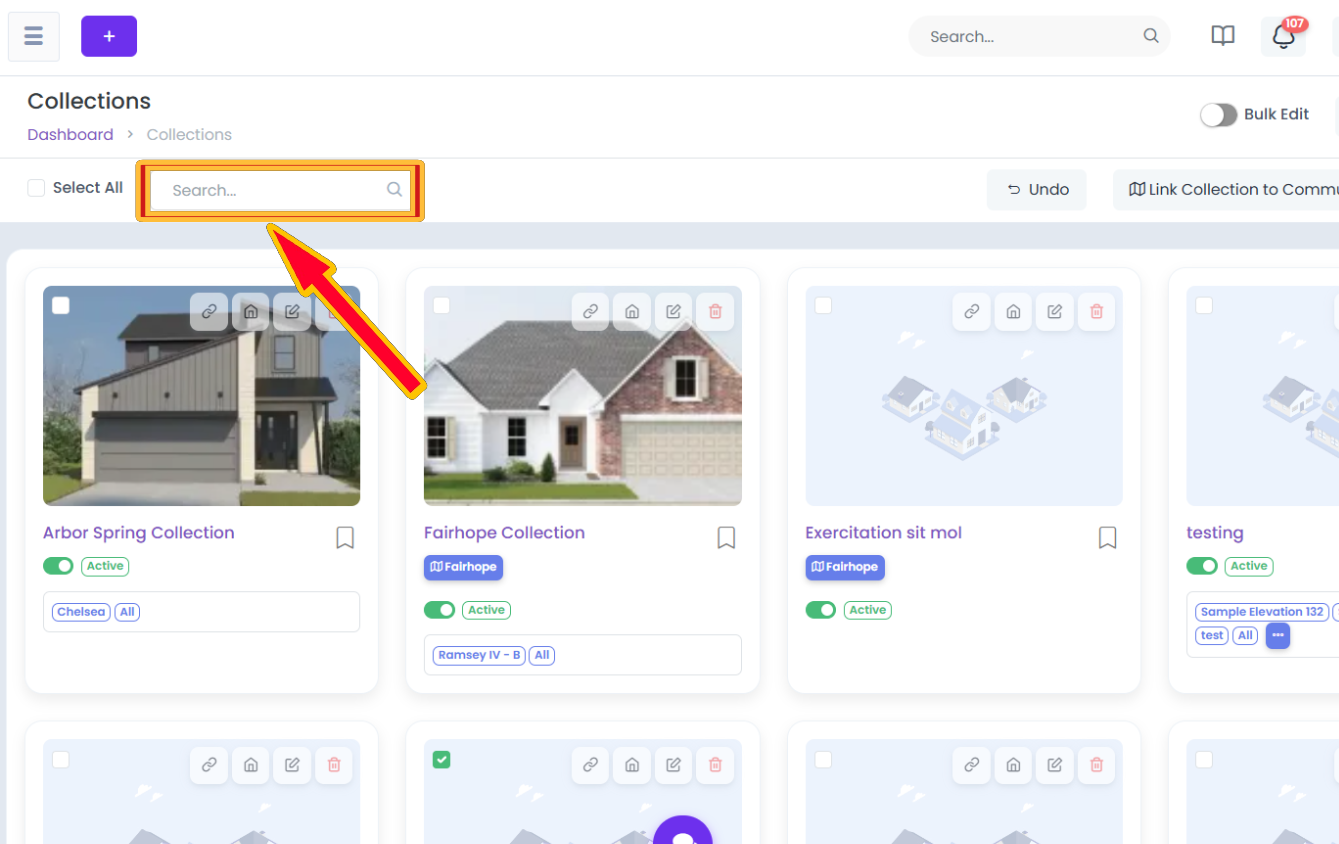
Task: Tick the testing card checkbox
Action: (1204, 305)
